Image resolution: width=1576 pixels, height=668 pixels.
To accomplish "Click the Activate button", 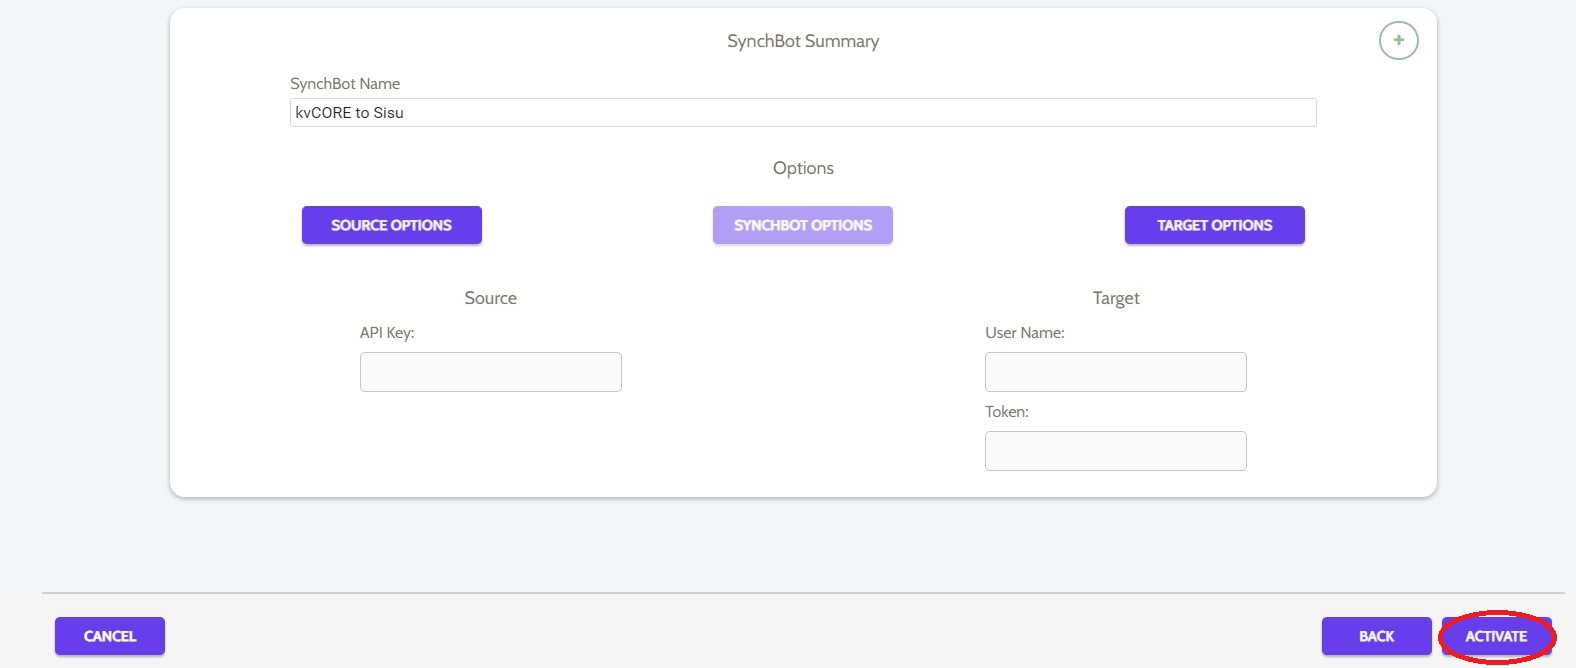I will point(1496,636).
